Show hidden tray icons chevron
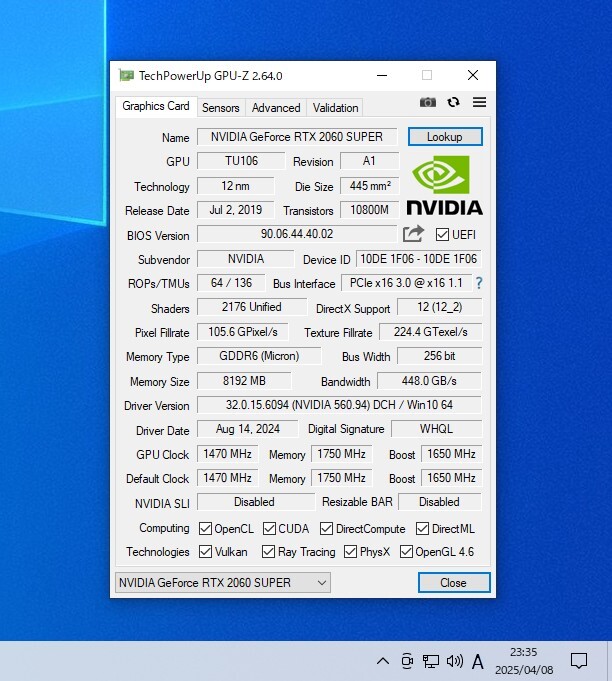The width and height of the screenshot is (612, 681). (x=383, y=661)
